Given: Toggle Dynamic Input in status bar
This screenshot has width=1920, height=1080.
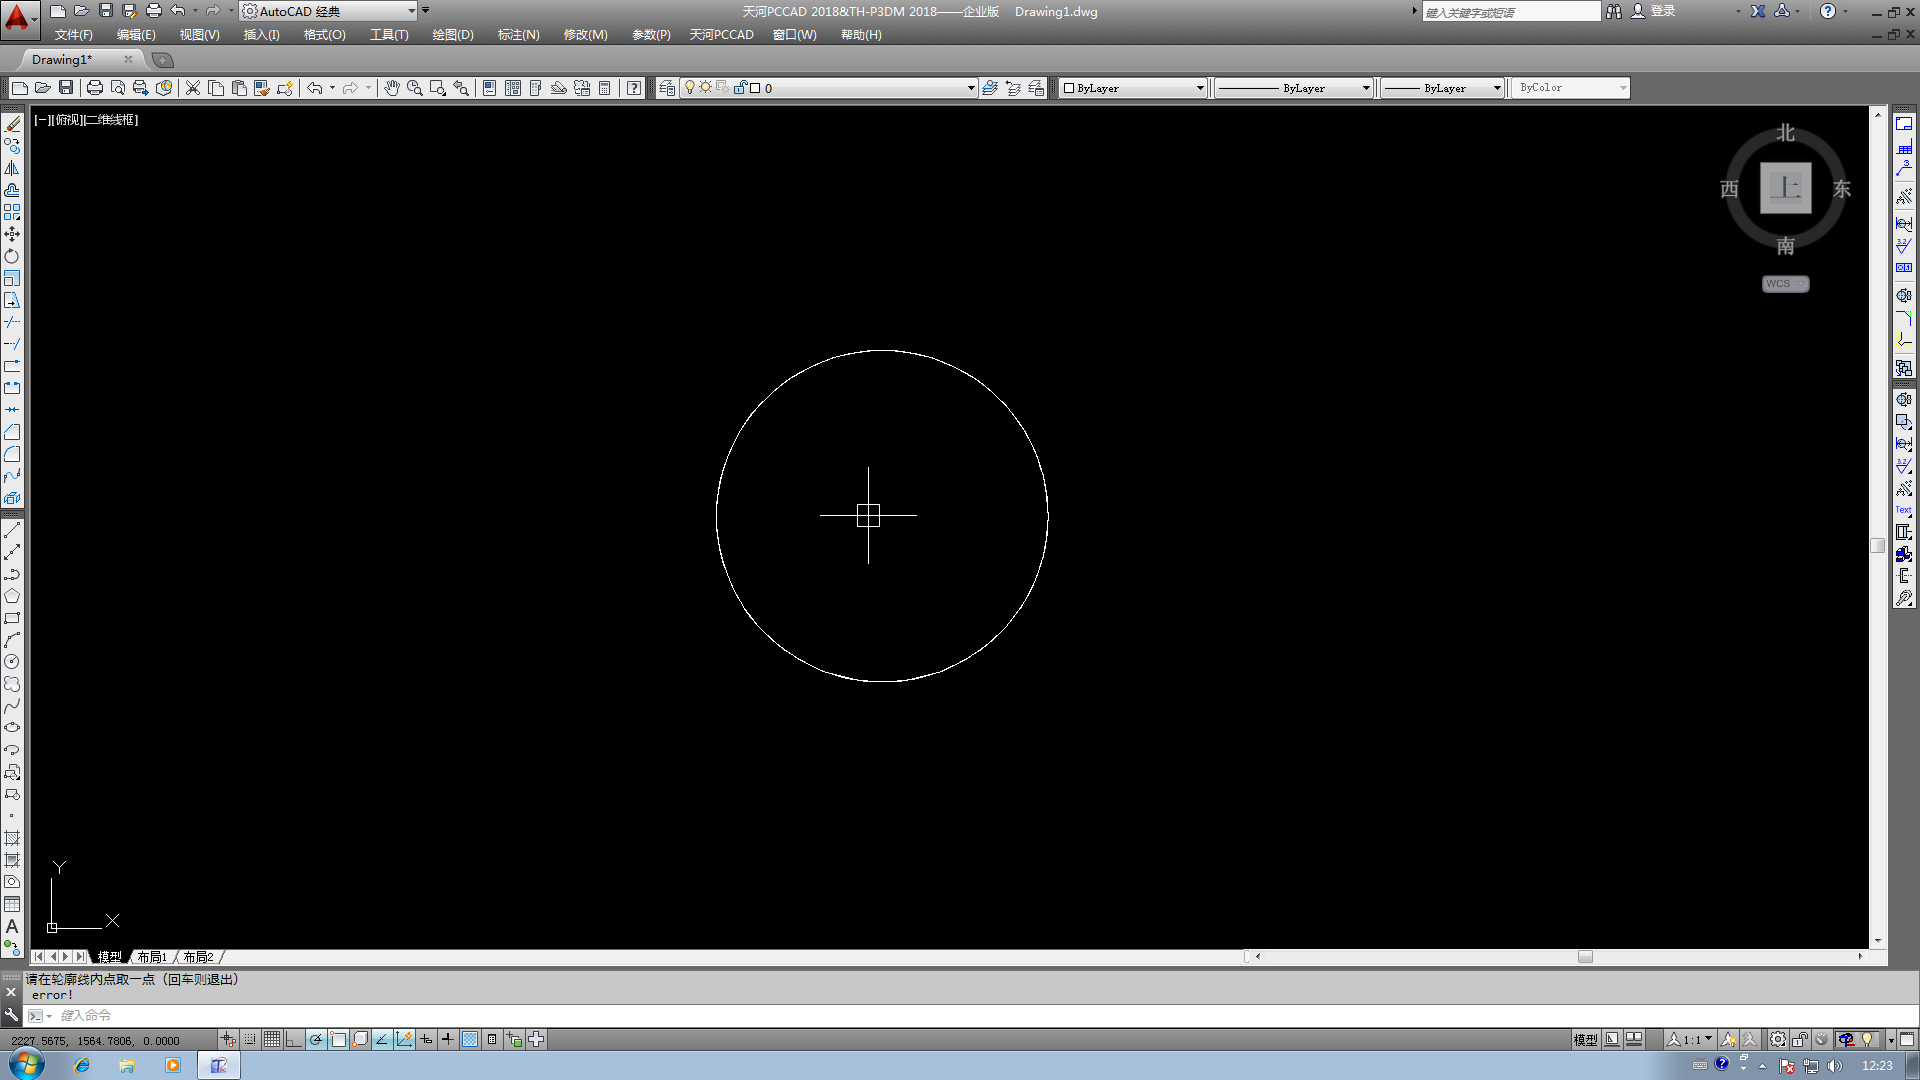Looking at the screenshot, I should pos(426,1040).
